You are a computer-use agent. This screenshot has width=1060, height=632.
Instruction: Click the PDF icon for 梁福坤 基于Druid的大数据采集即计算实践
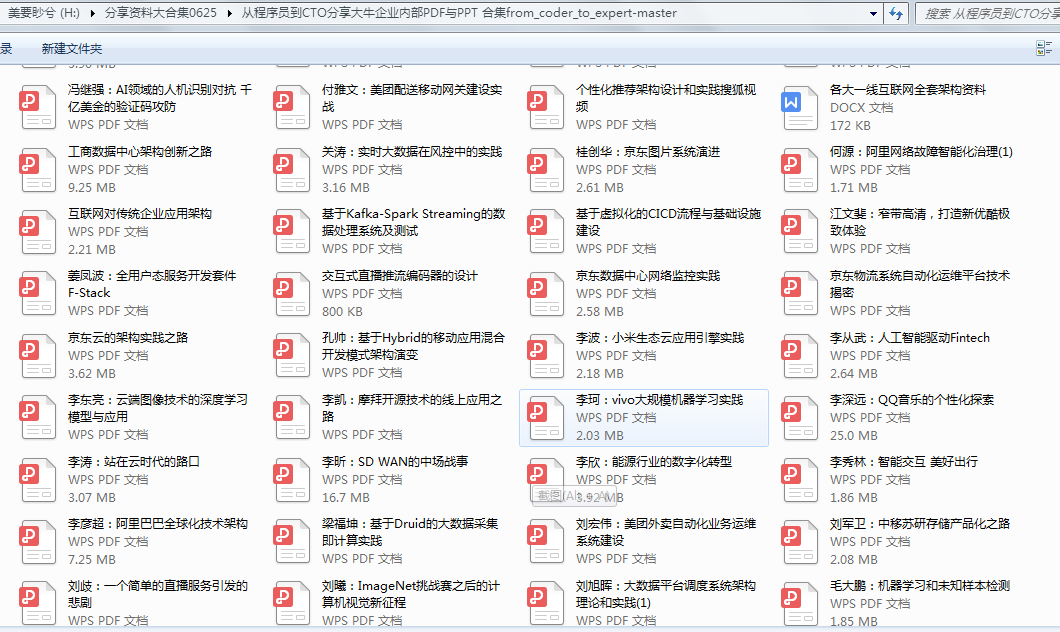pyautogui.click(x=292, y=541)
